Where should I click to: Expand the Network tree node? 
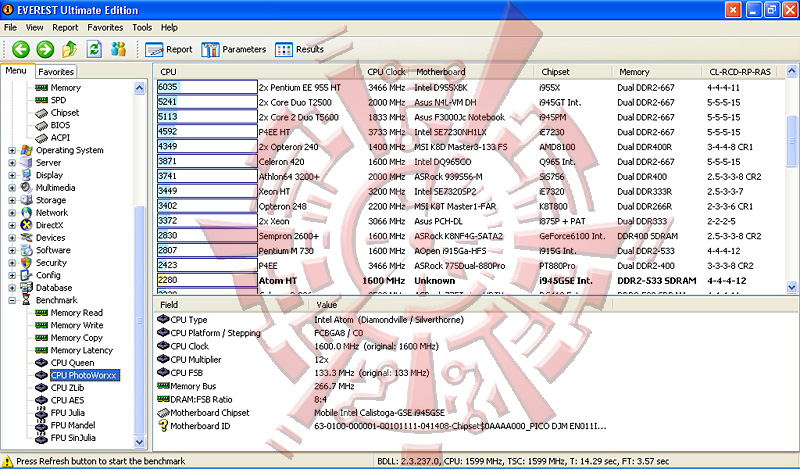point(12,213)
